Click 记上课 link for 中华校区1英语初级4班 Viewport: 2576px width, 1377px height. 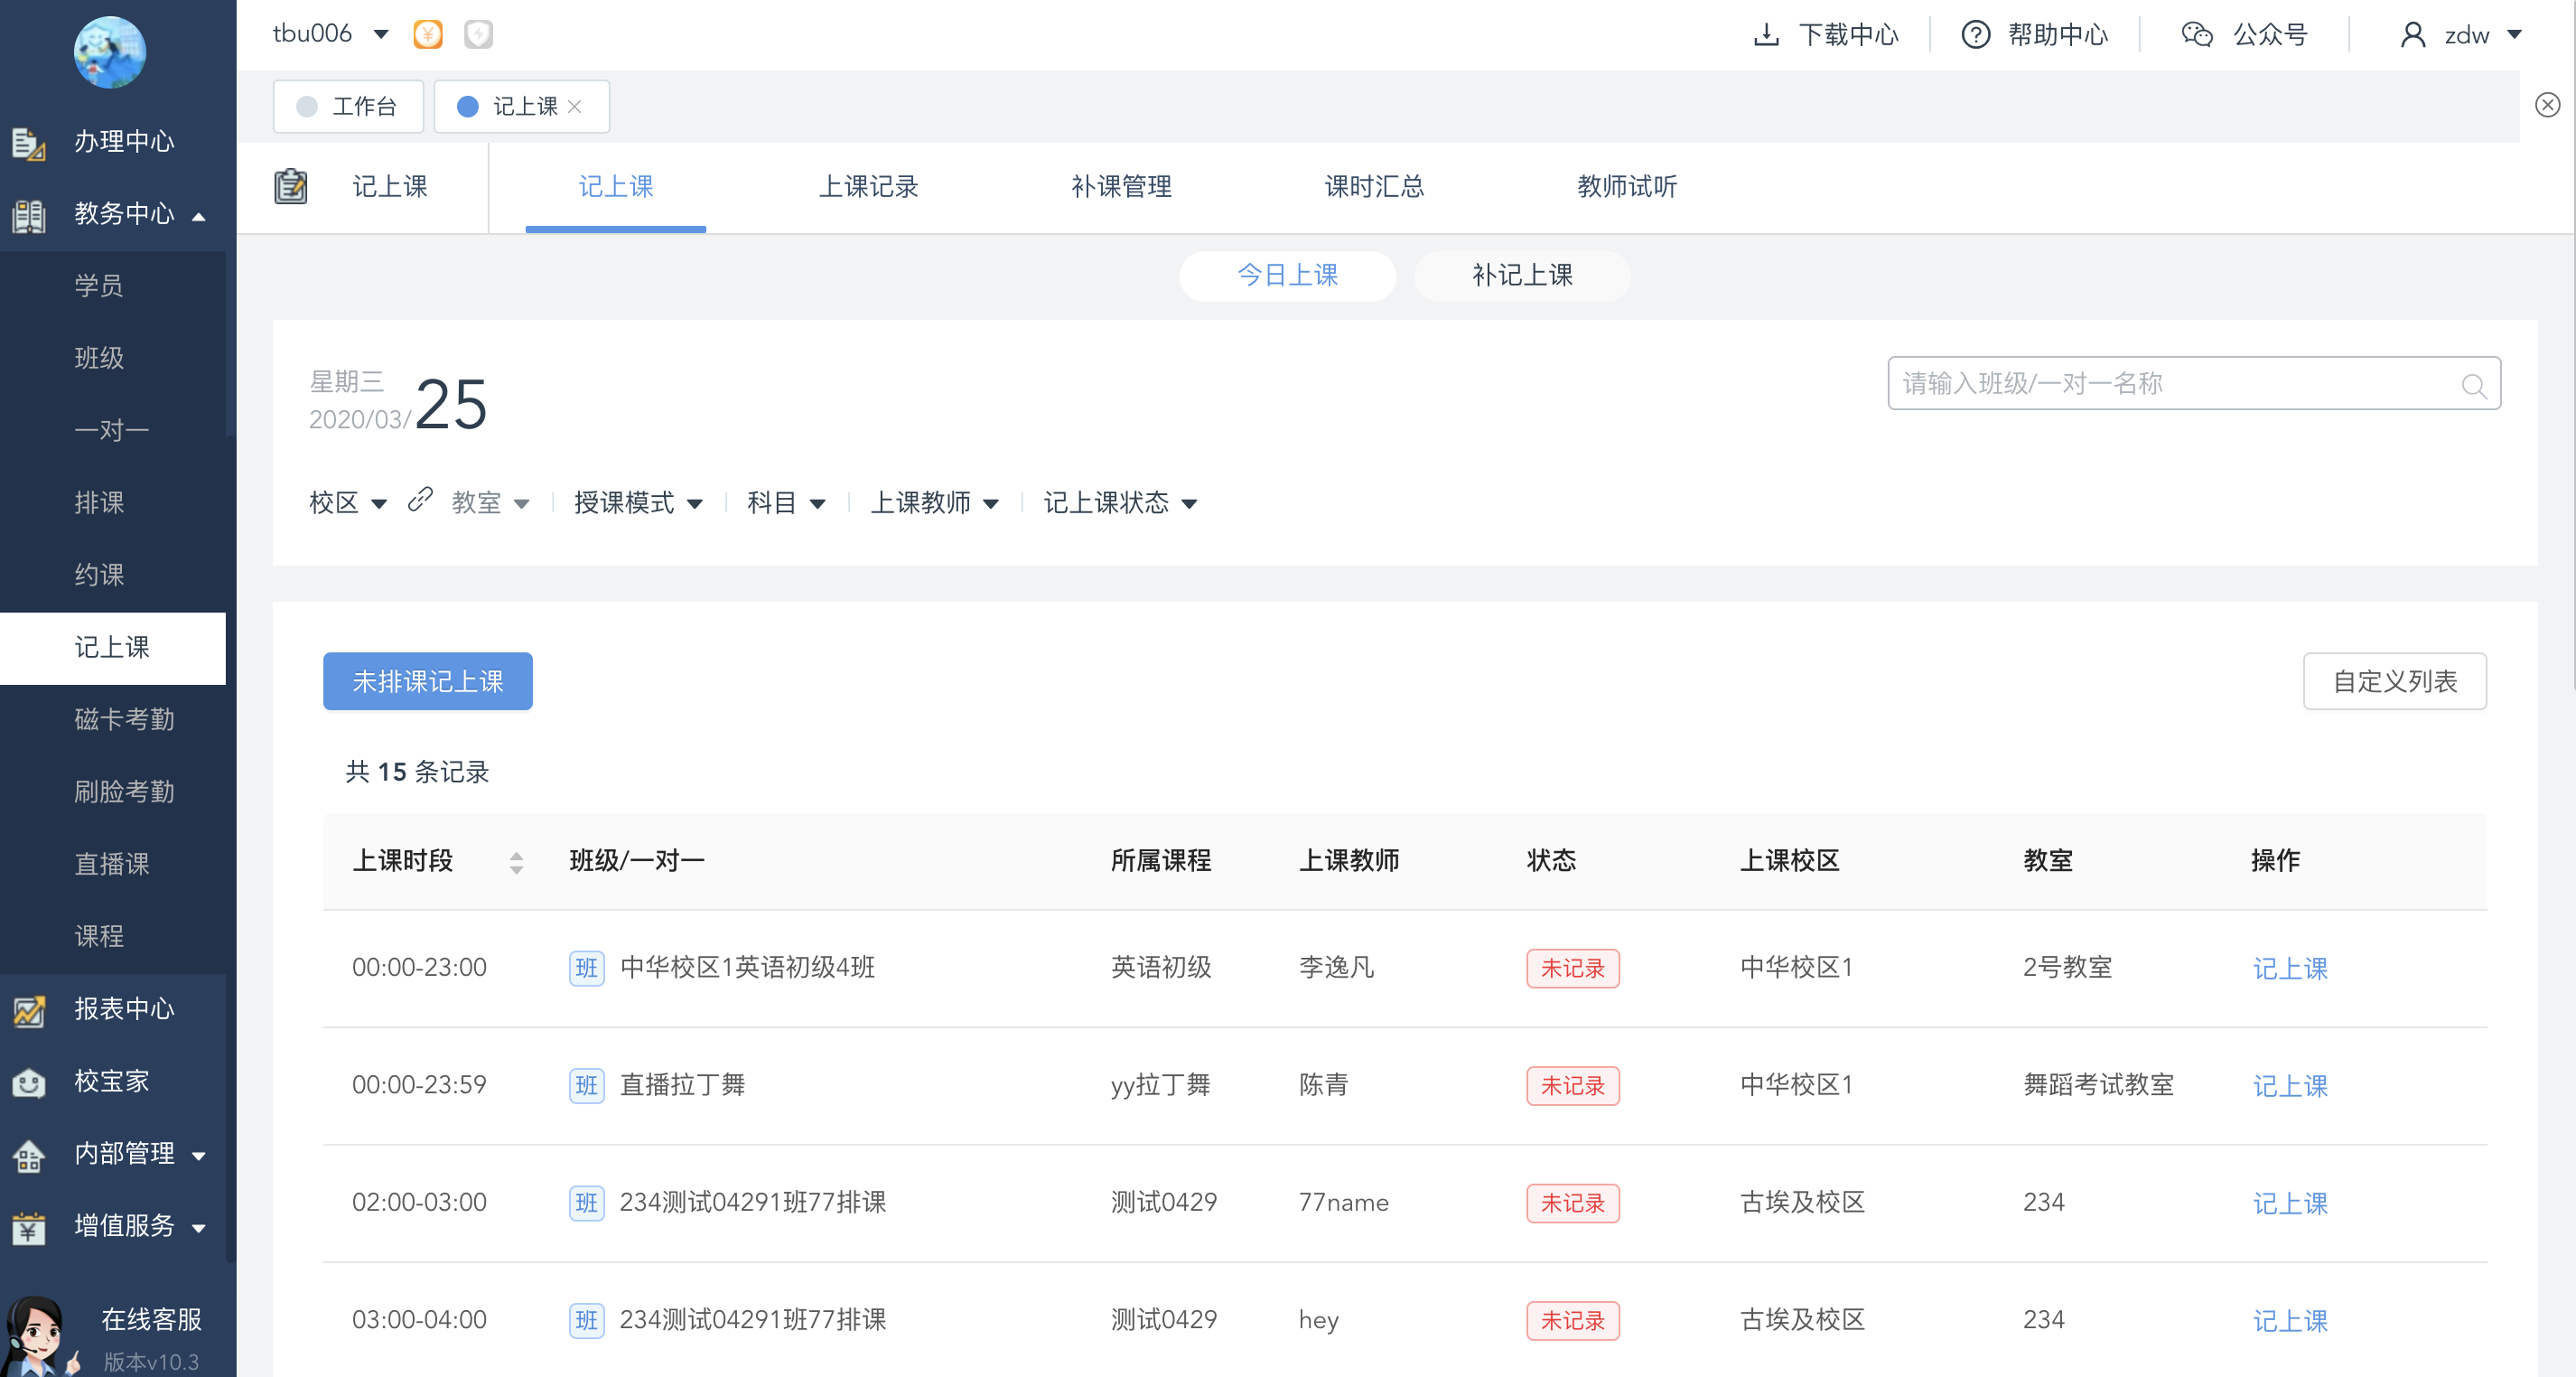tap(2289, 968)
